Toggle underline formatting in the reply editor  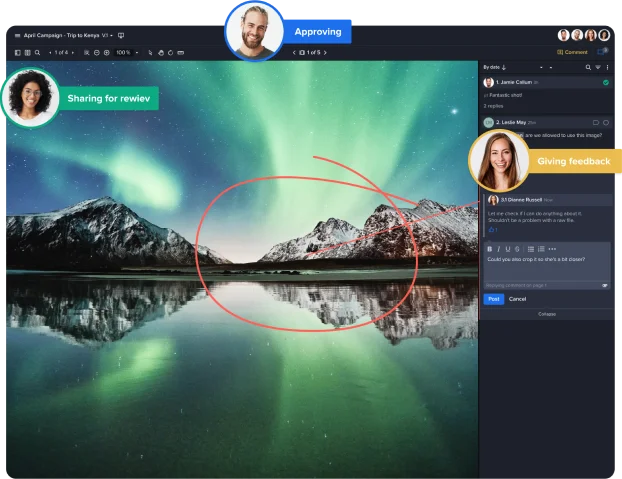pos(507,249)
